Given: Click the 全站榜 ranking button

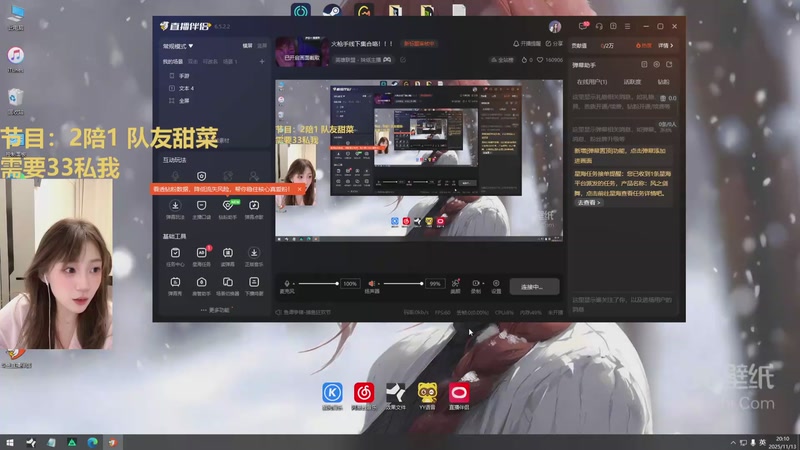Looking at the screenshot, I should pos(503,60).
